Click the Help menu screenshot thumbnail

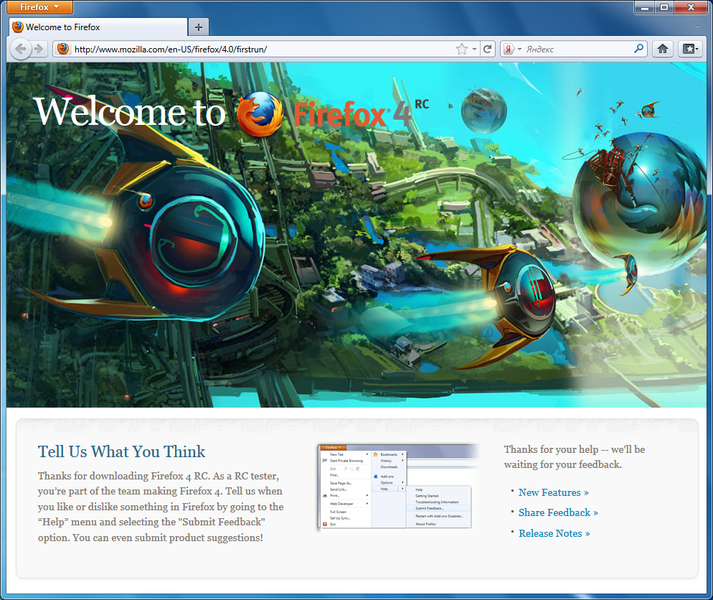[x=397, y=487]
